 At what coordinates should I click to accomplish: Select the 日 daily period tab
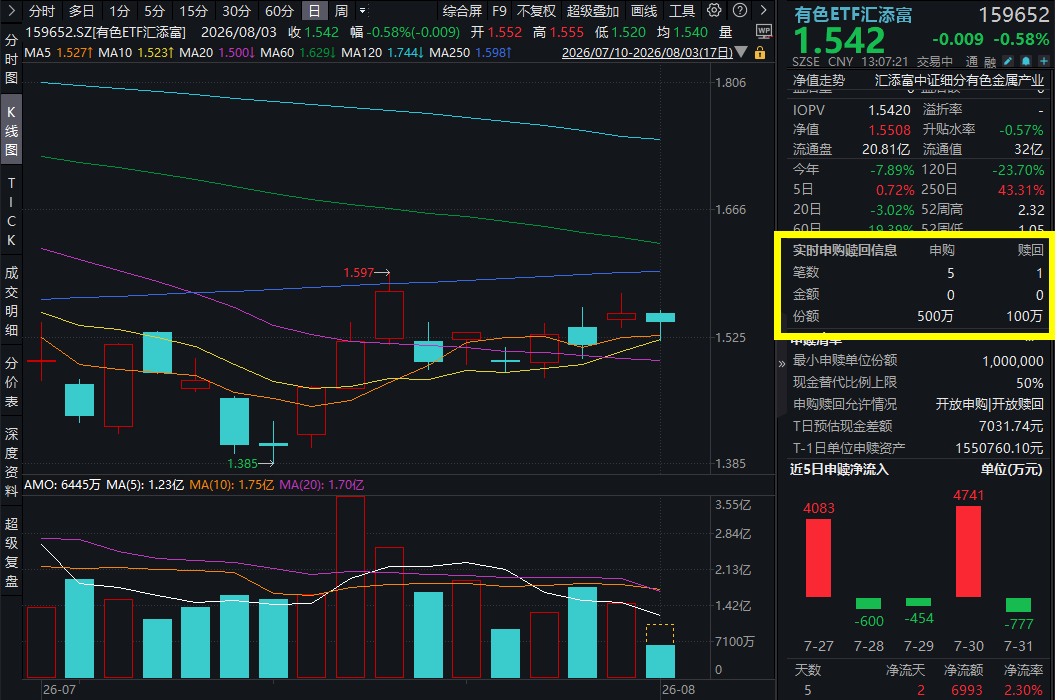[x=314, y=11]
